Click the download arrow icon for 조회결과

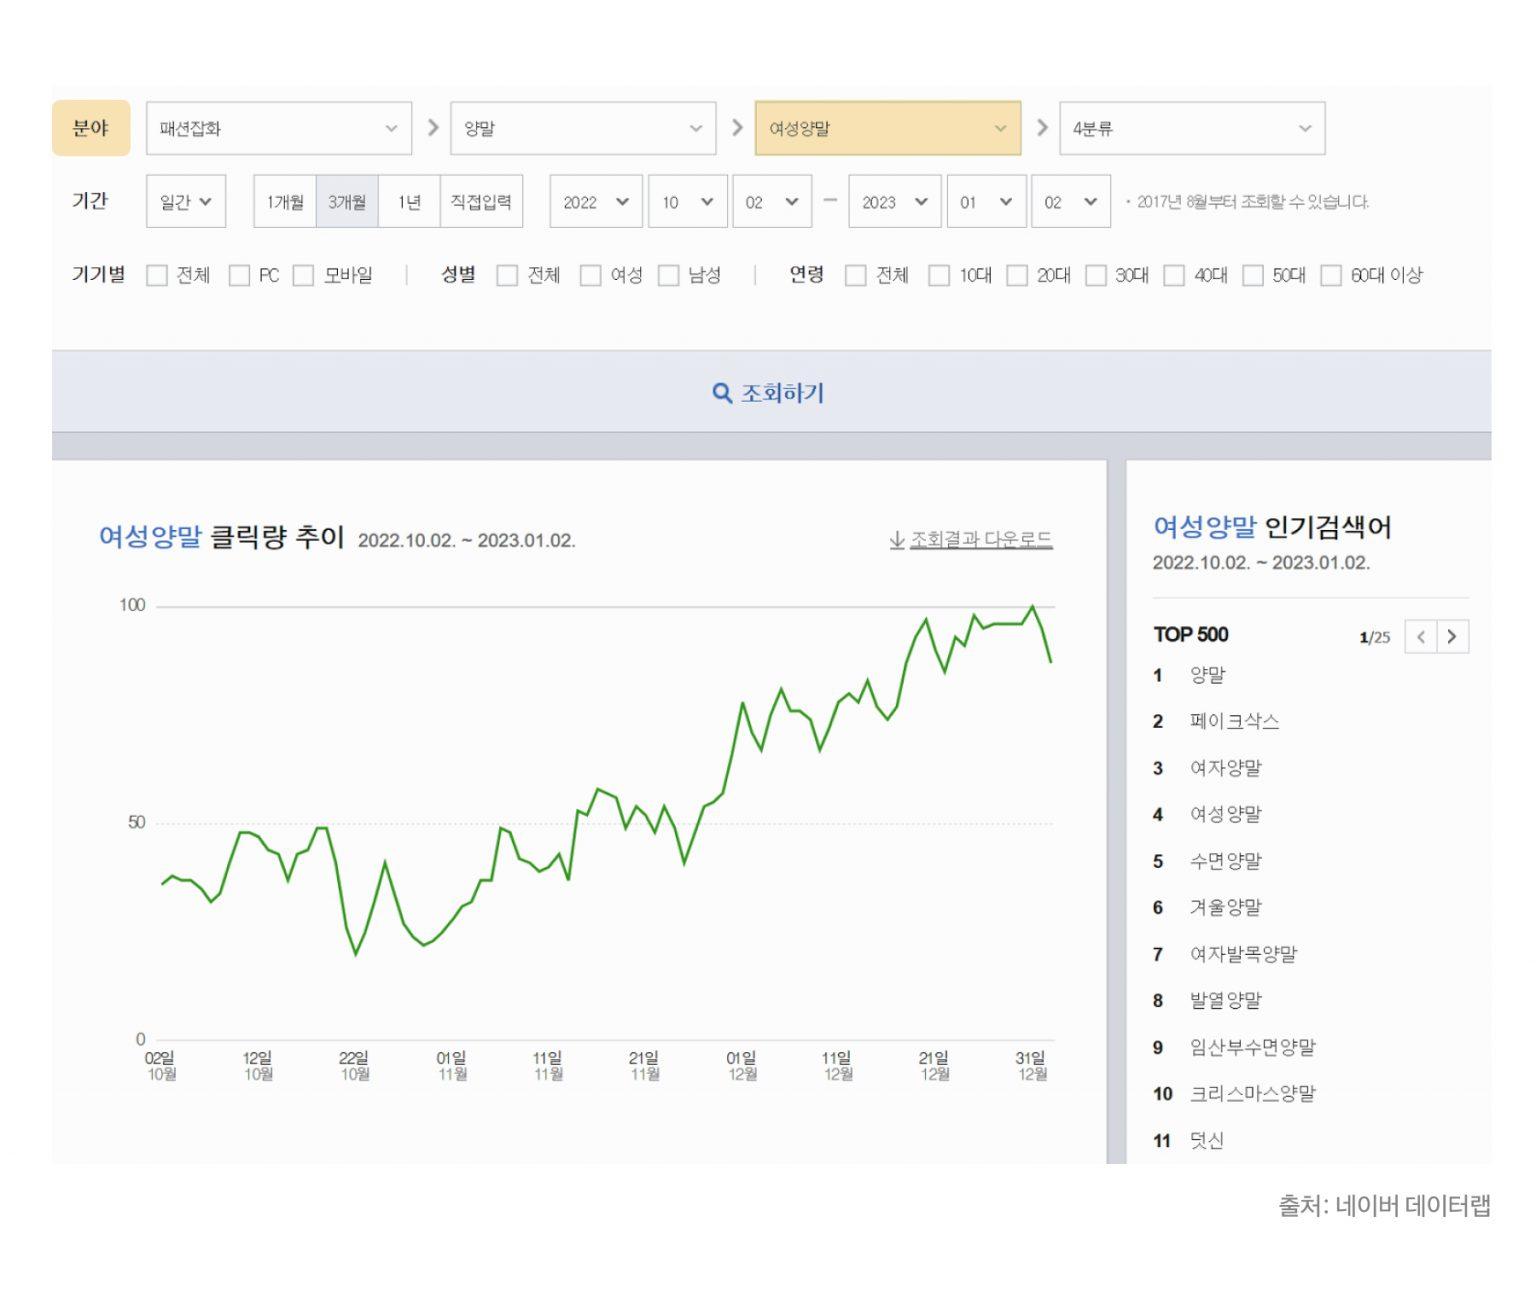pos(897,540)
